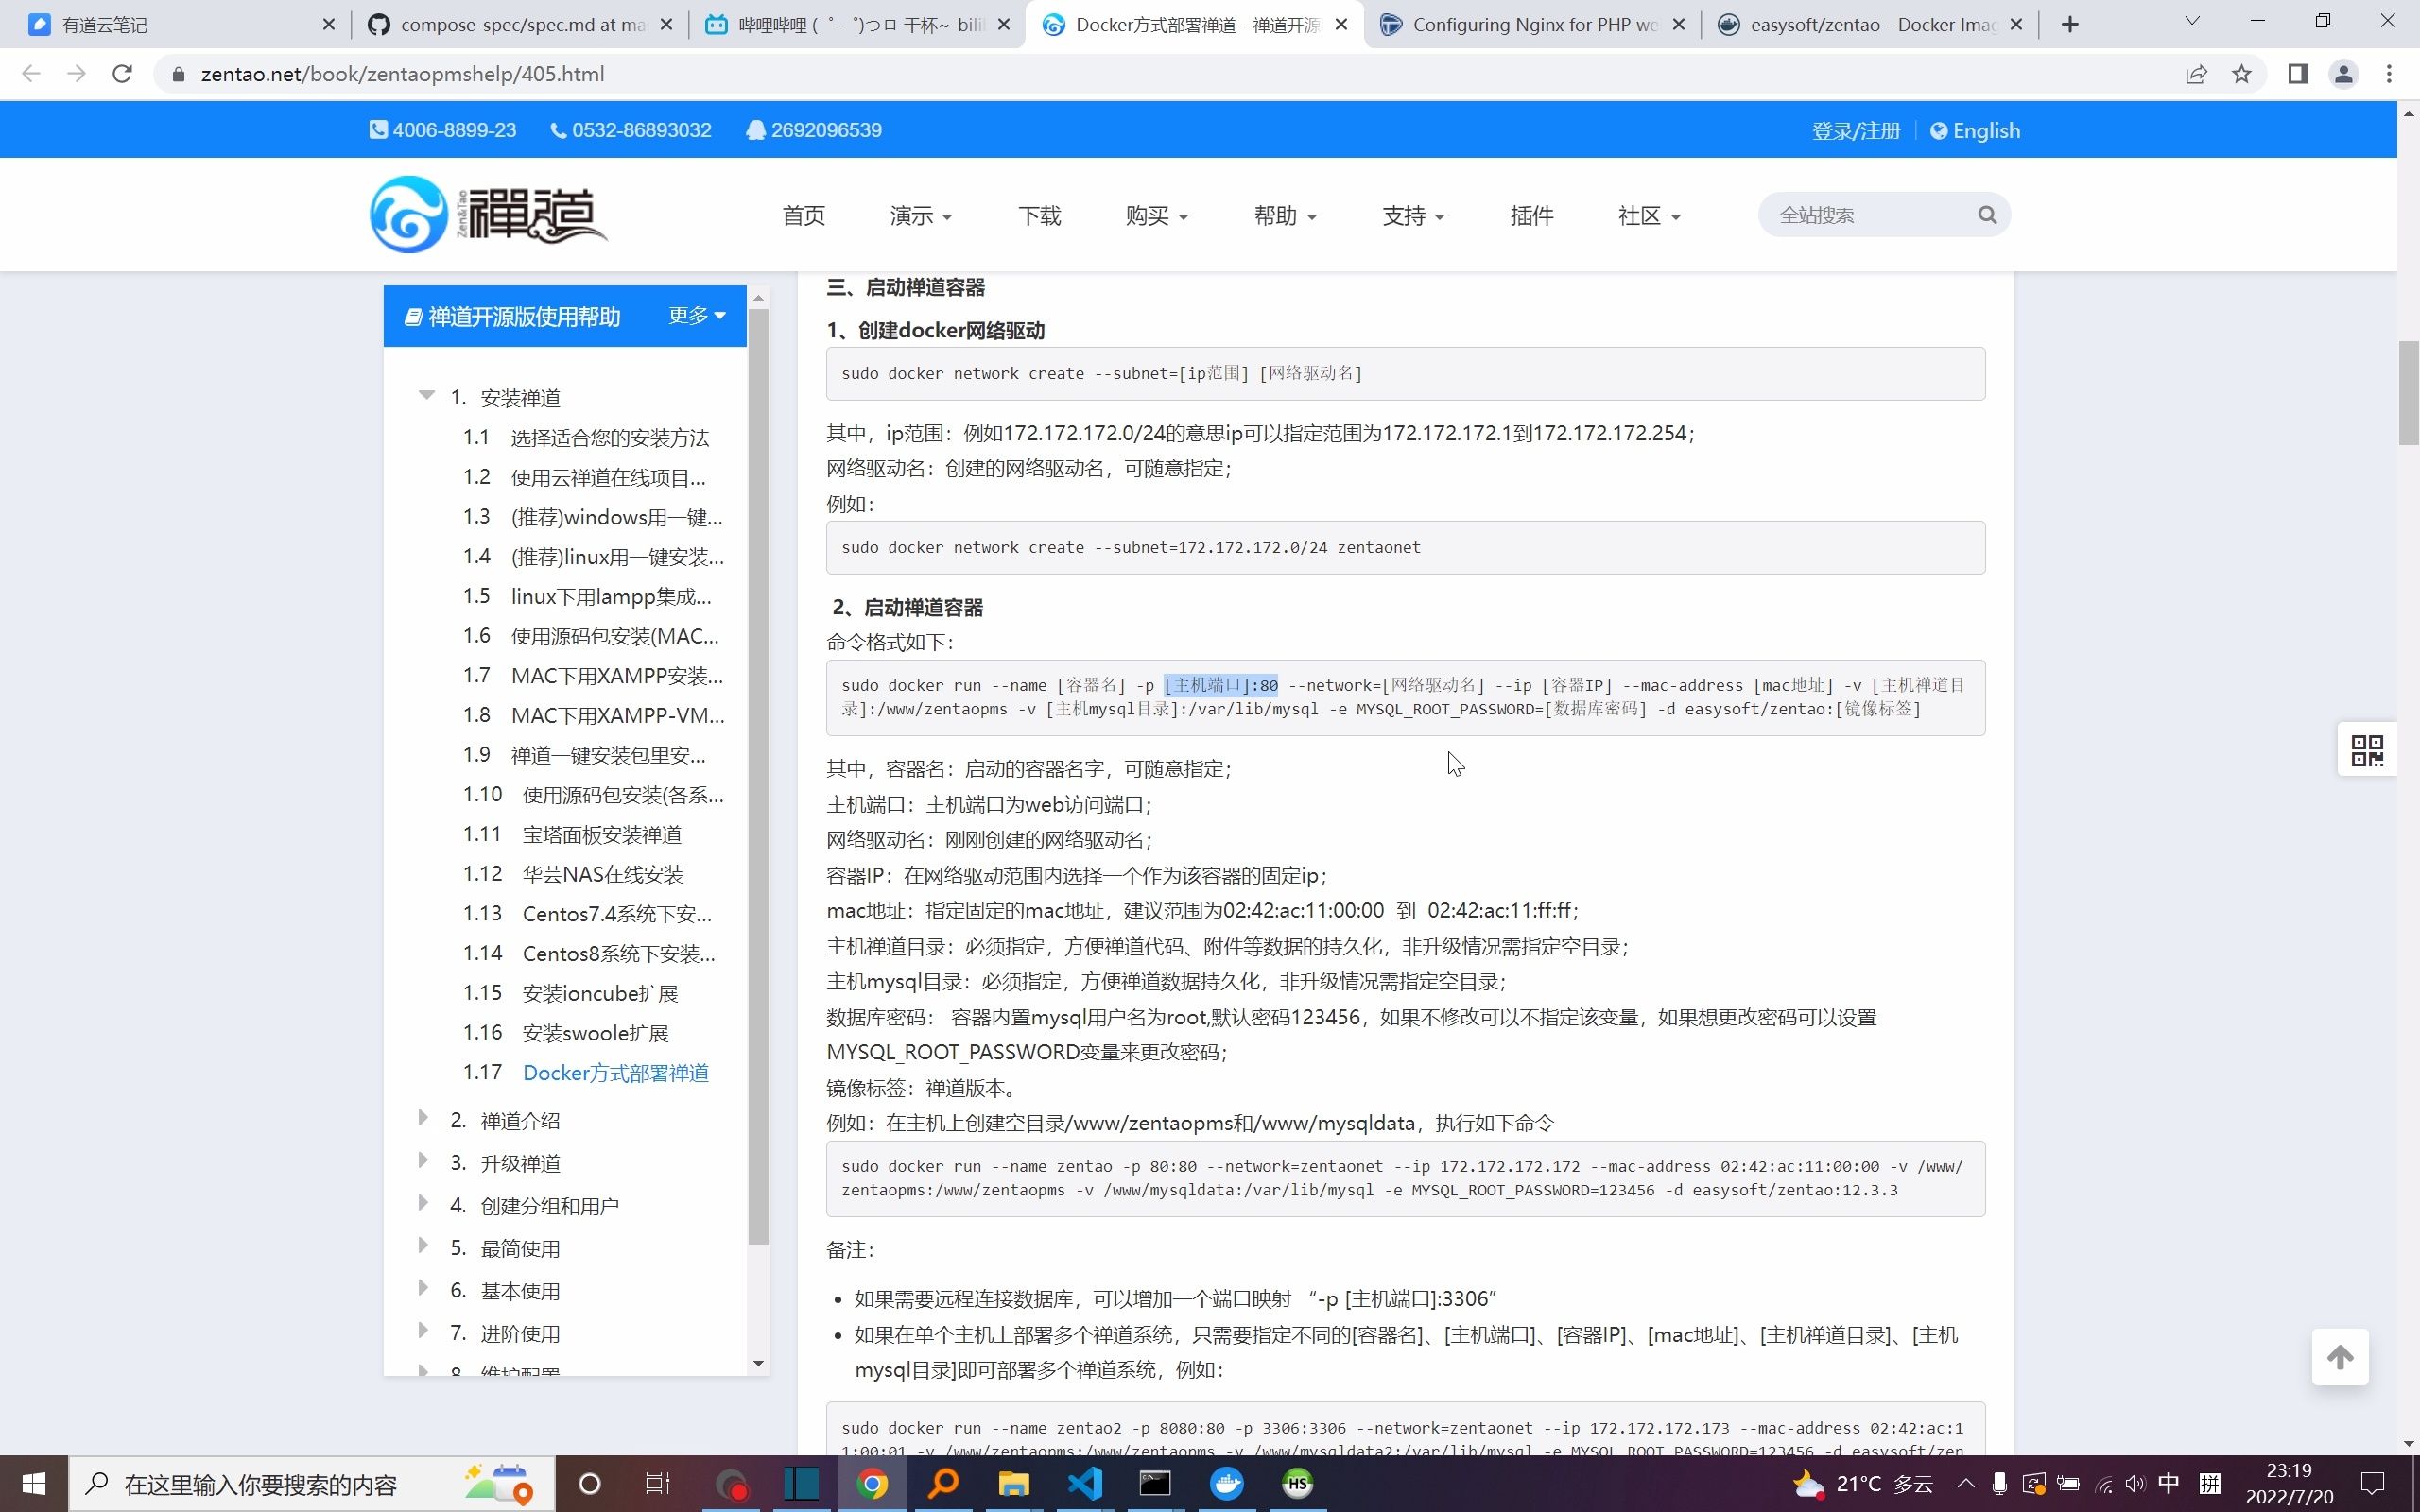Click the sidebar scrollbar thumb
This screenshot has height=1512, width=2420.
(758, 777)
